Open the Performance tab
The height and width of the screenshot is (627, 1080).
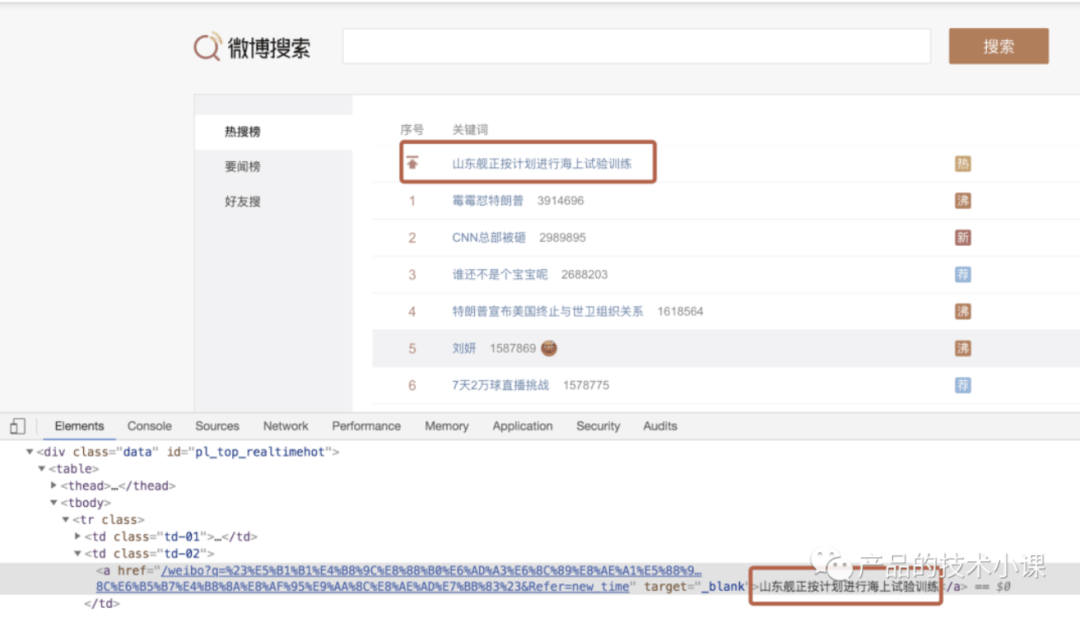pyautogui.click(x=366, y=426)
